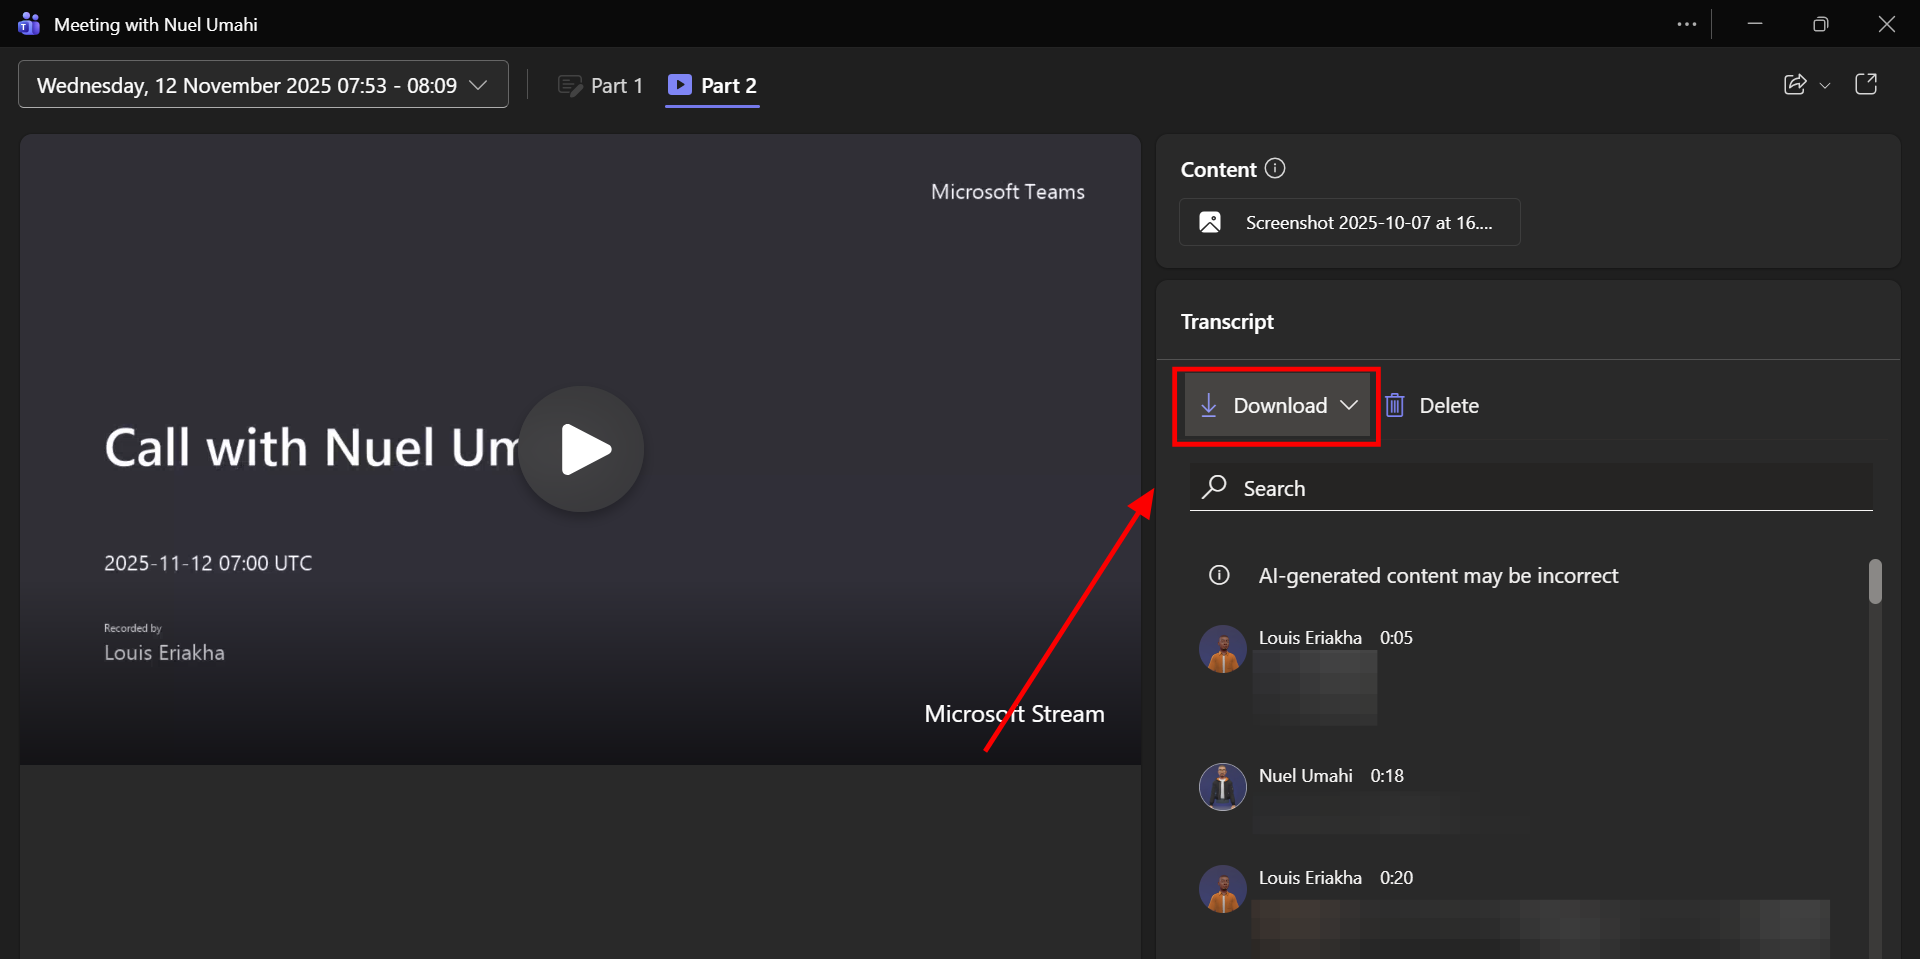Click the transcript Search field
The image size is (1920, 959).
1531,488
